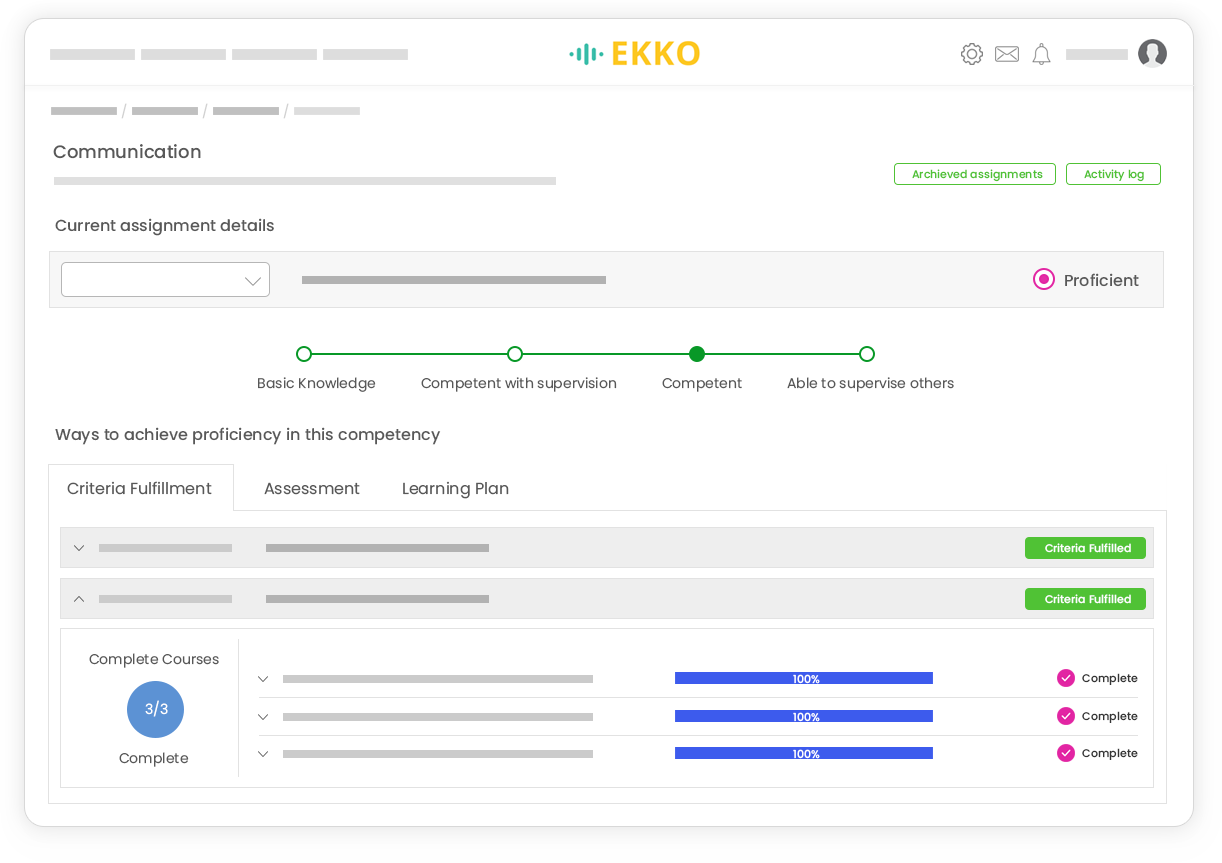Collapse the second criteria row chevron
The image size is (1222, 863).
pos(79,599)
